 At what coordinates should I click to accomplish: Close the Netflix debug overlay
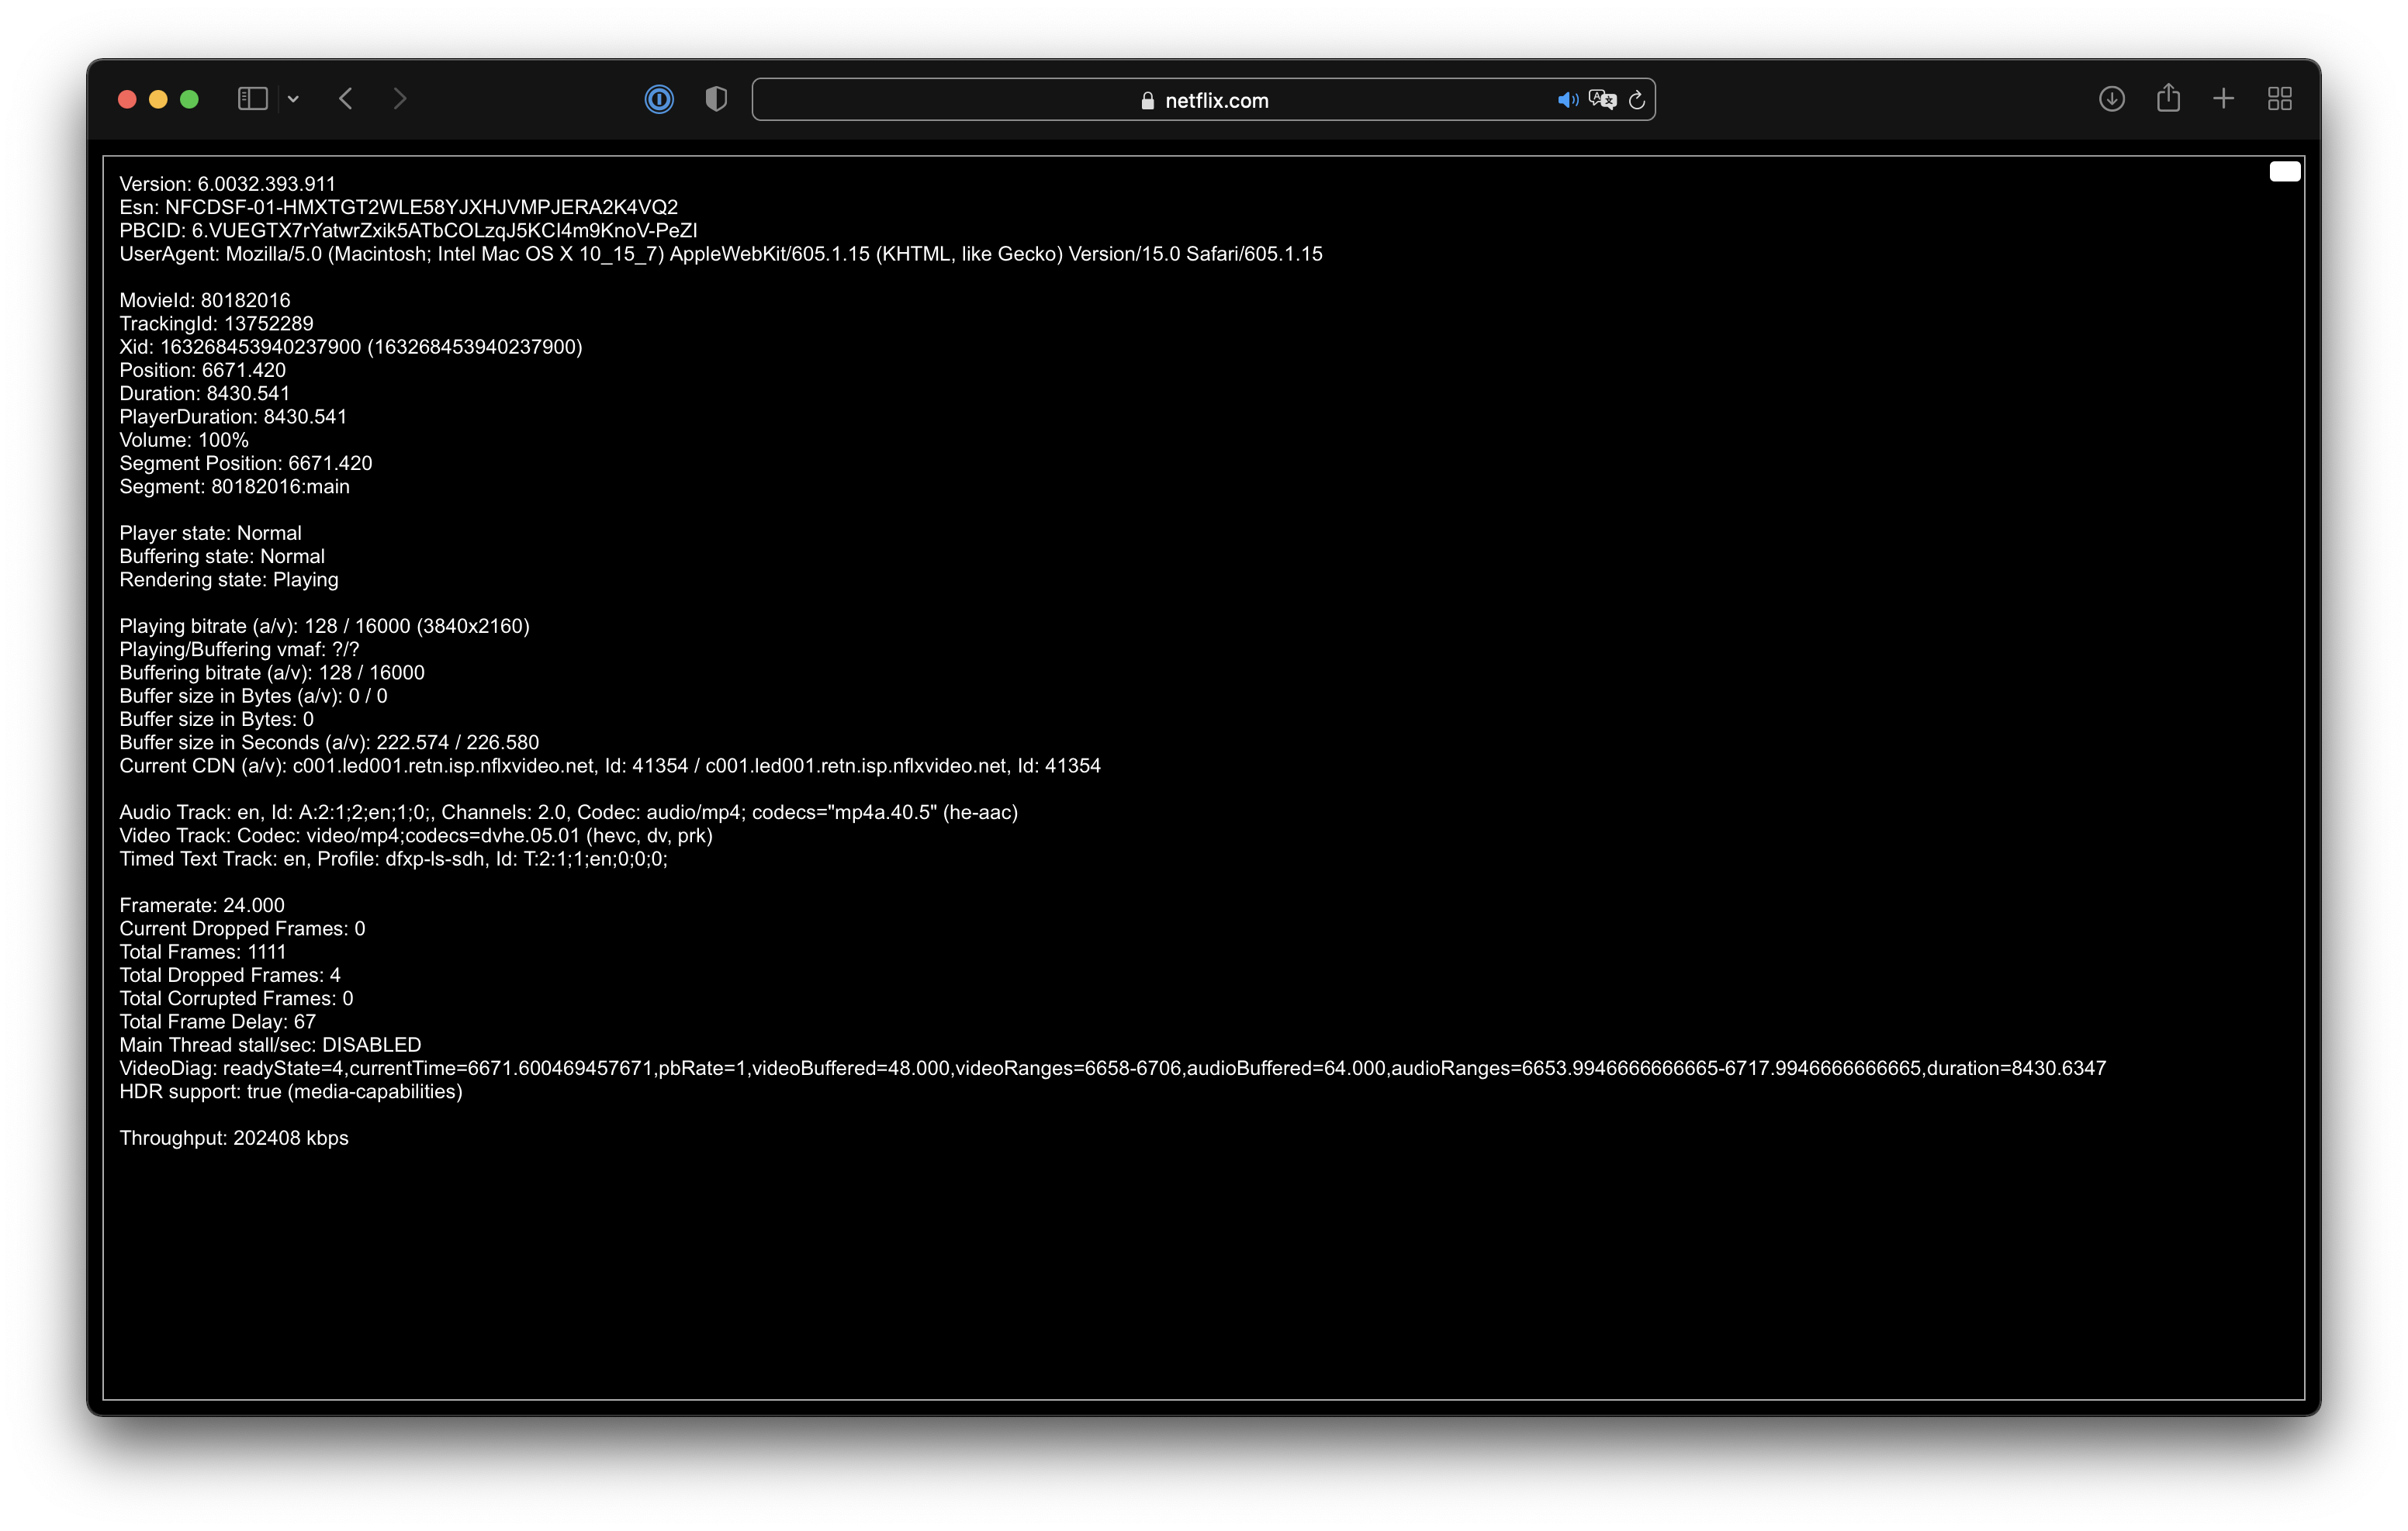(2284, 172)
